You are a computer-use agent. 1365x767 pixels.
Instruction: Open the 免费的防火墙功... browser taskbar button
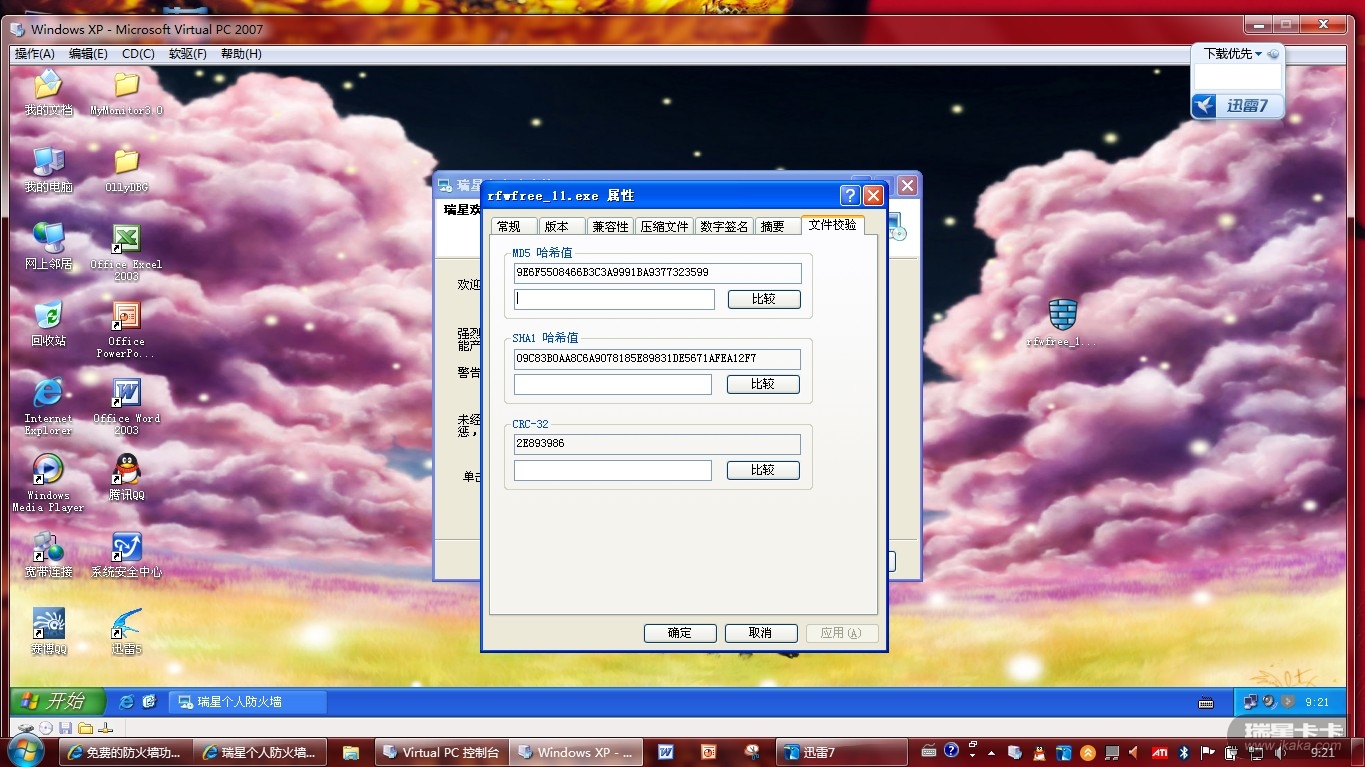tap(125, 752)
